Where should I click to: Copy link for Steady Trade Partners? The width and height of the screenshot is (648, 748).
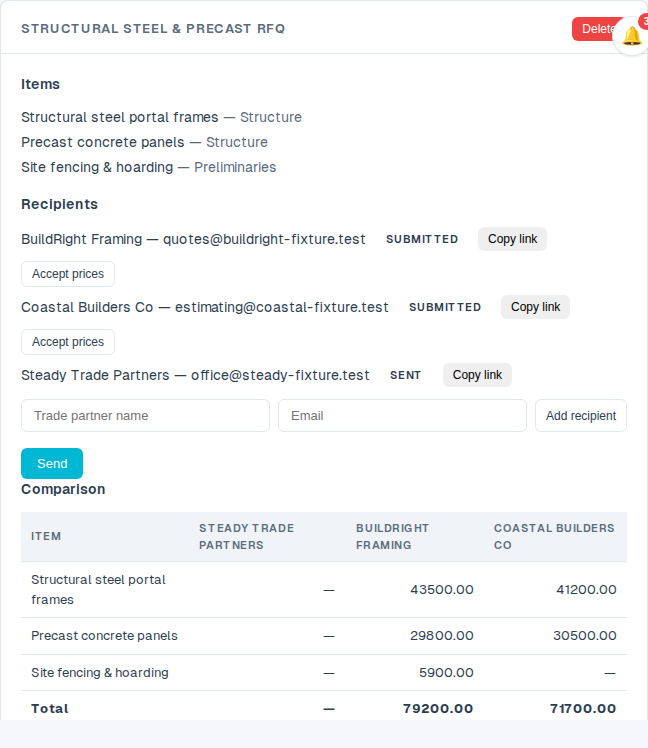coord(477,375)
